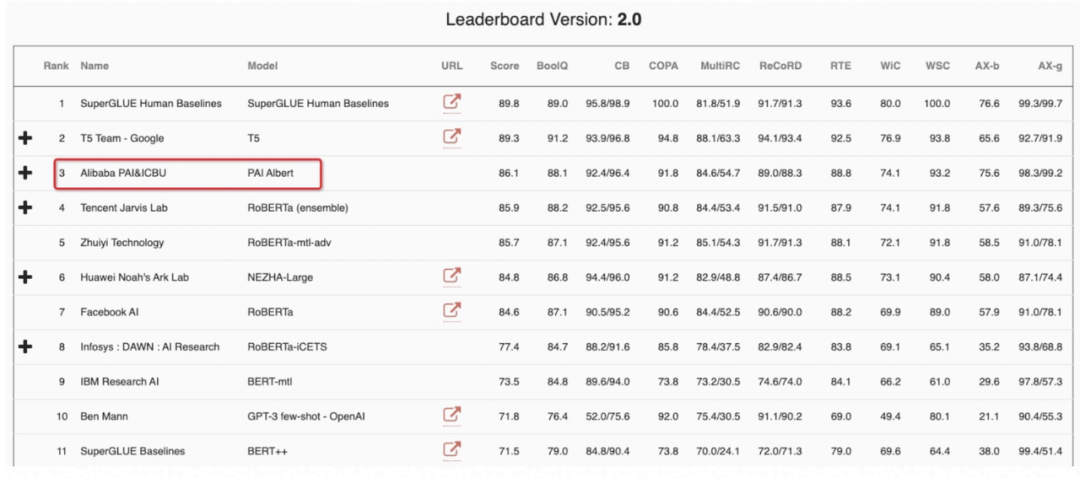
Task: Click IBM AX-g value 97.8/57.3
Action: (x=1040, y=381)
